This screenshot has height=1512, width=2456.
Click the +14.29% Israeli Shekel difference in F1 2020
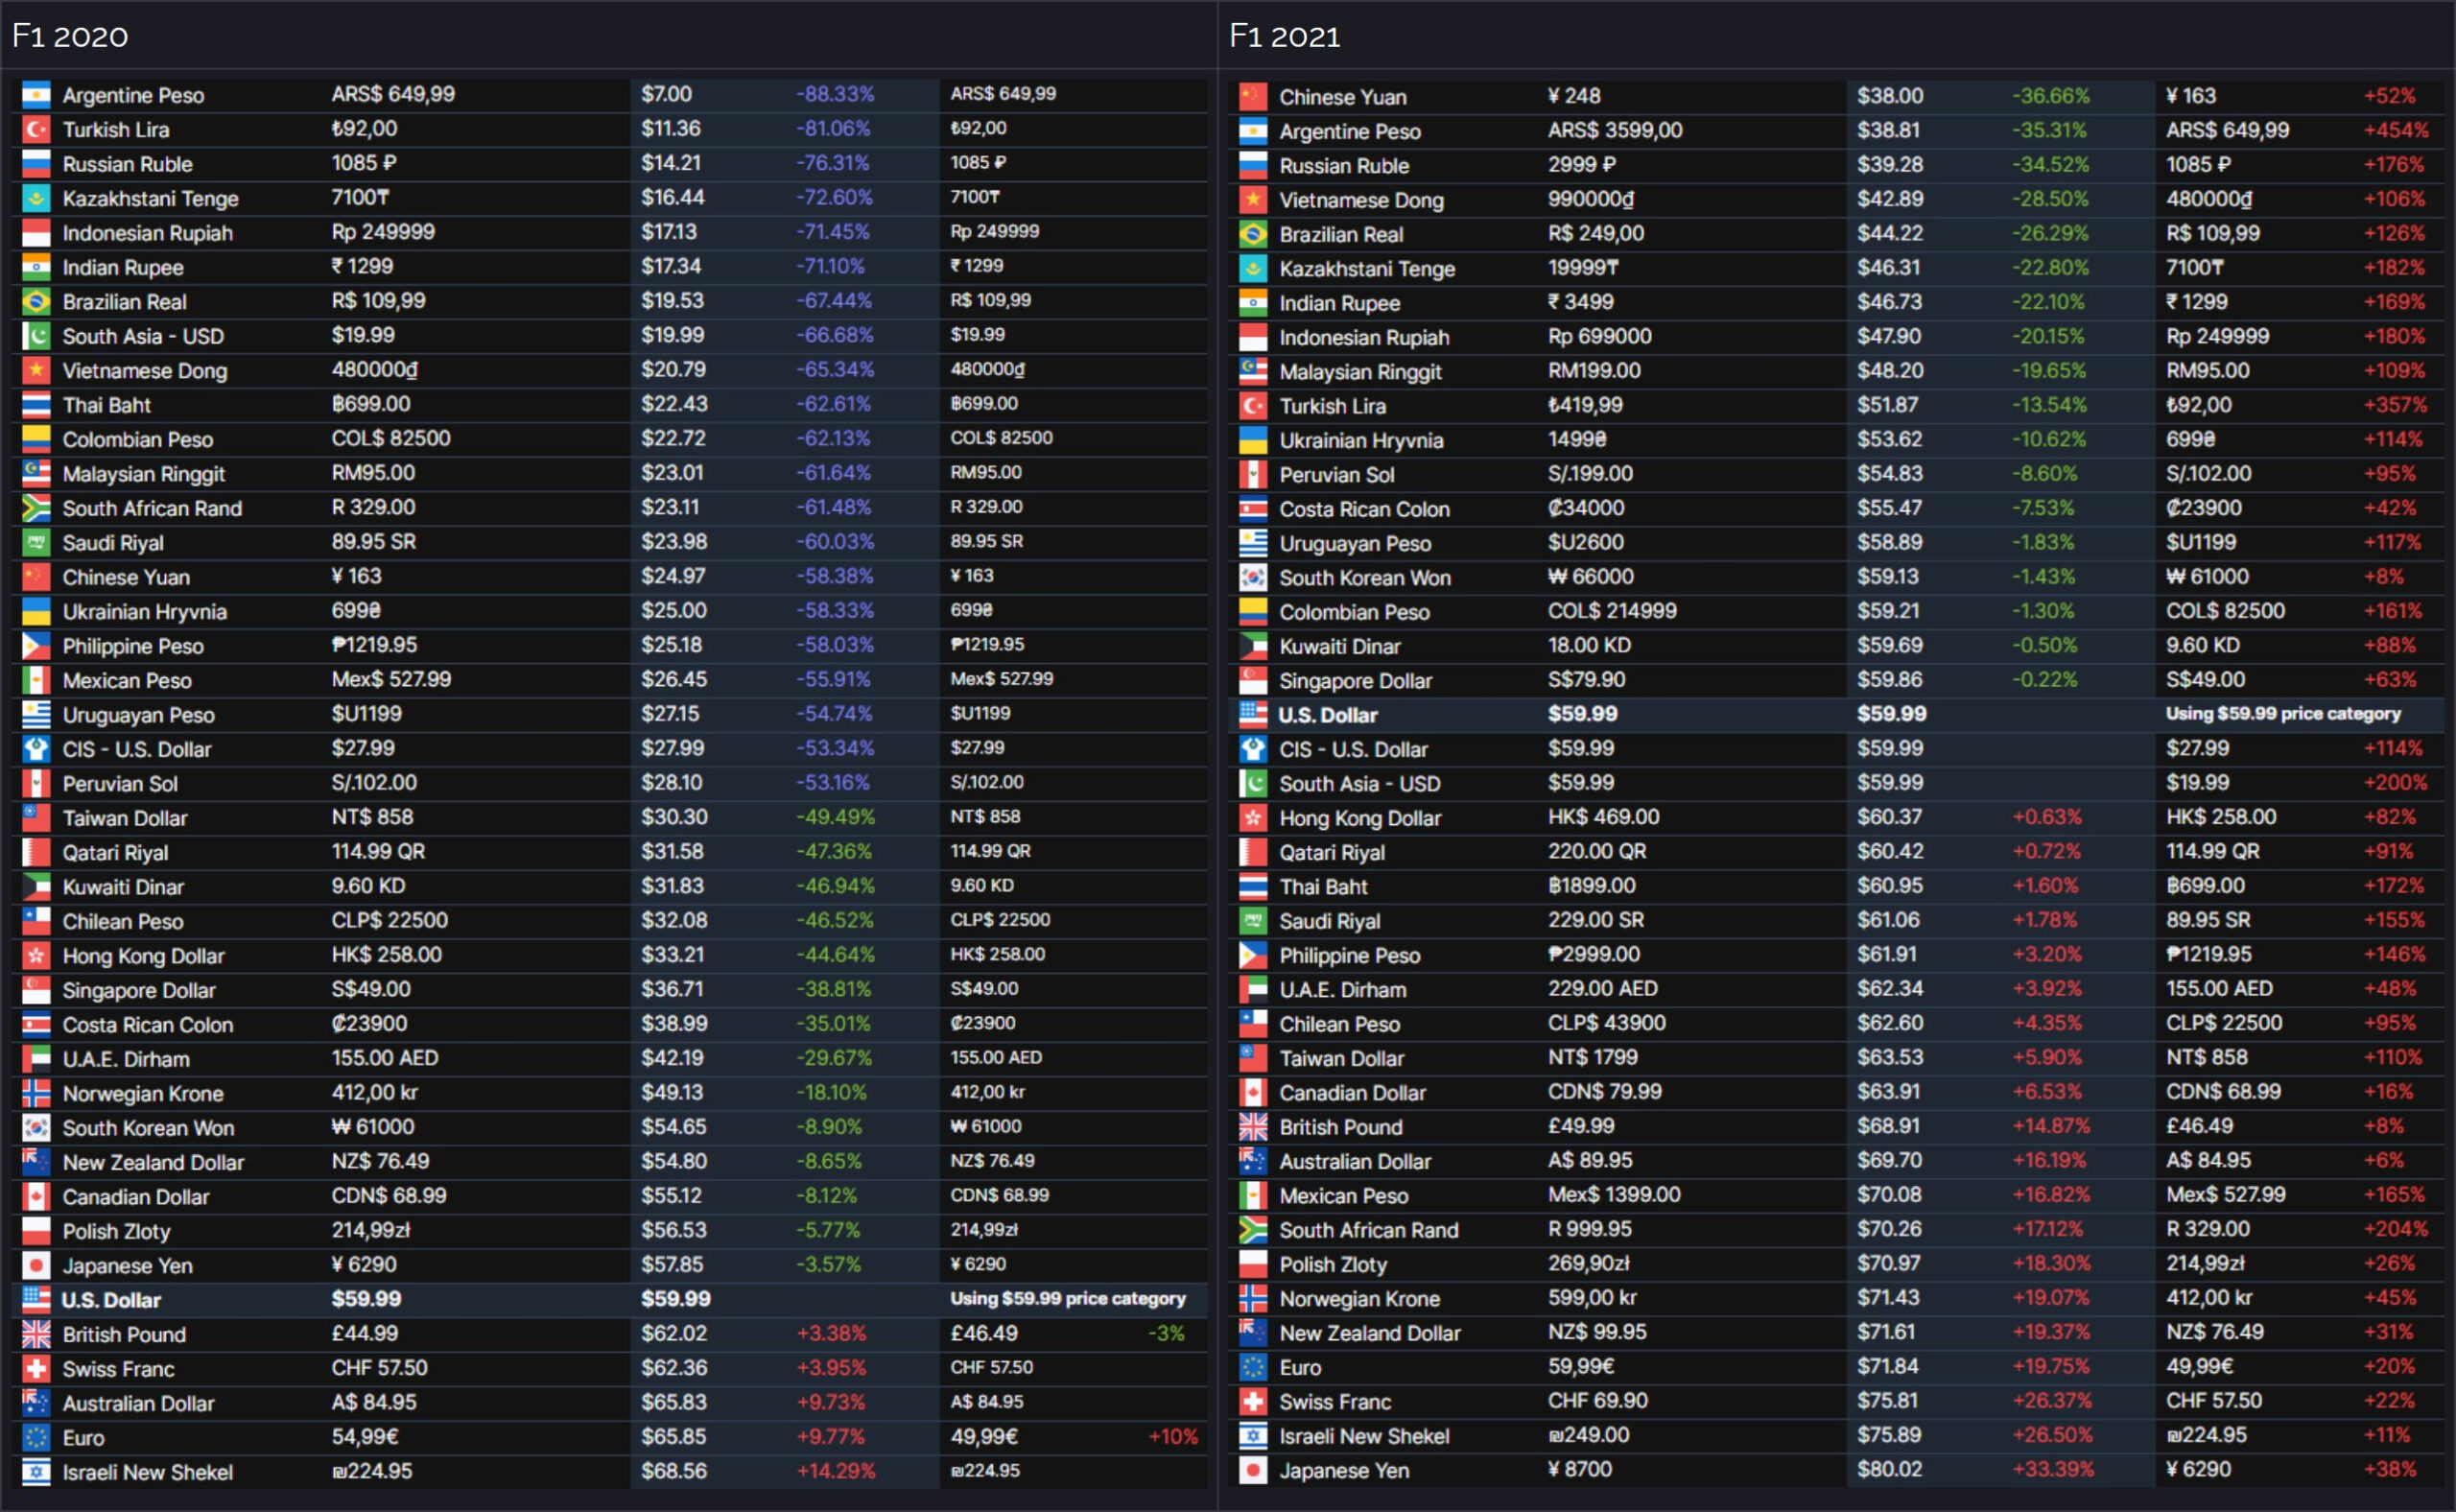click(x=835, y=1470)
